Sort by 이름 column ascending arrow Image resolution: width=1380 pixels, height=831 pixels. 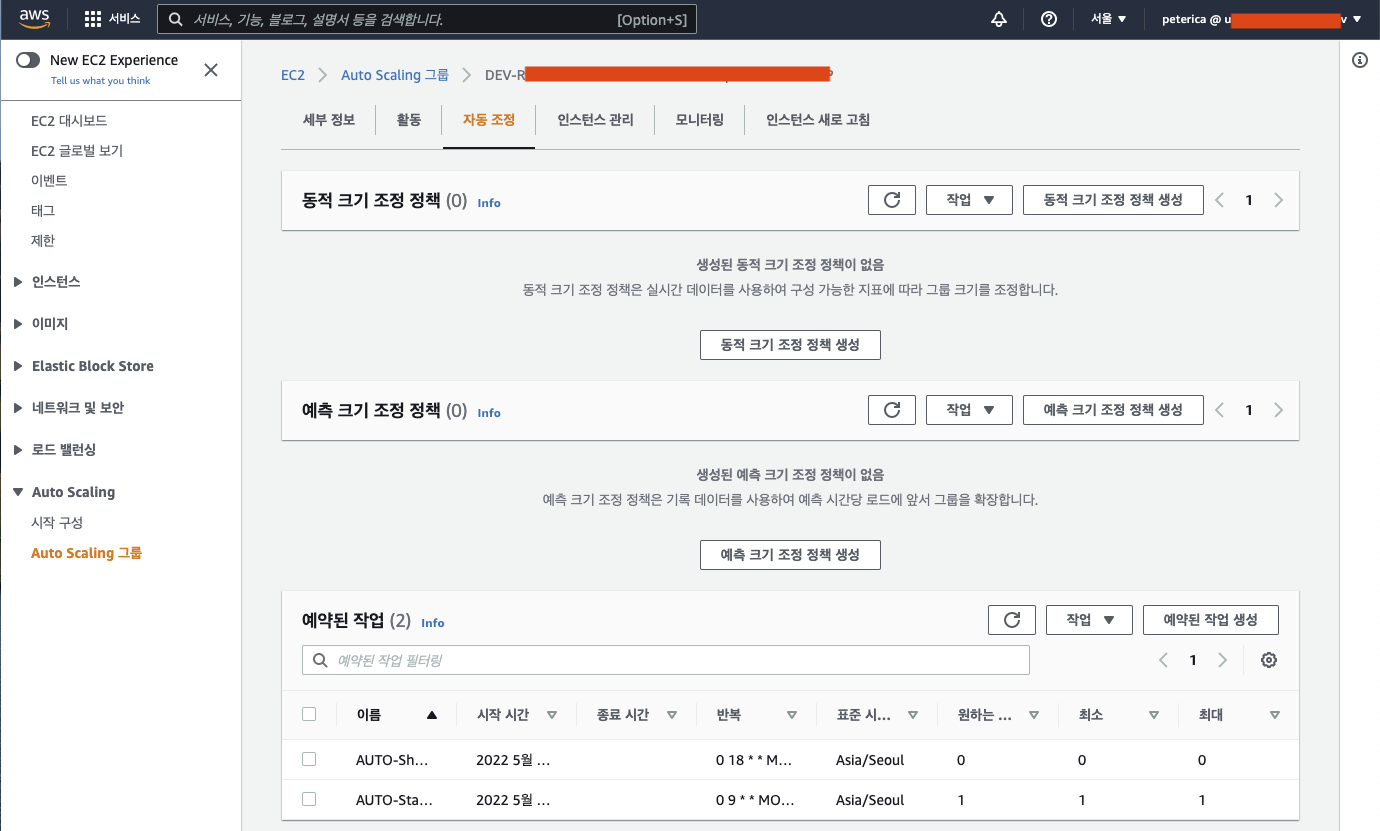pyautogui.click(x=432, y=715)
